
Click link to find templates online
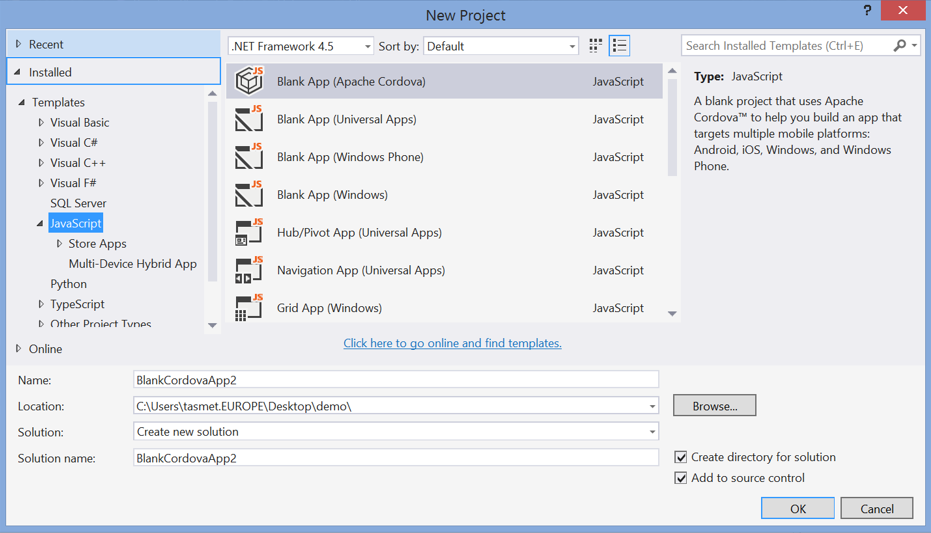tap(452, 343)
